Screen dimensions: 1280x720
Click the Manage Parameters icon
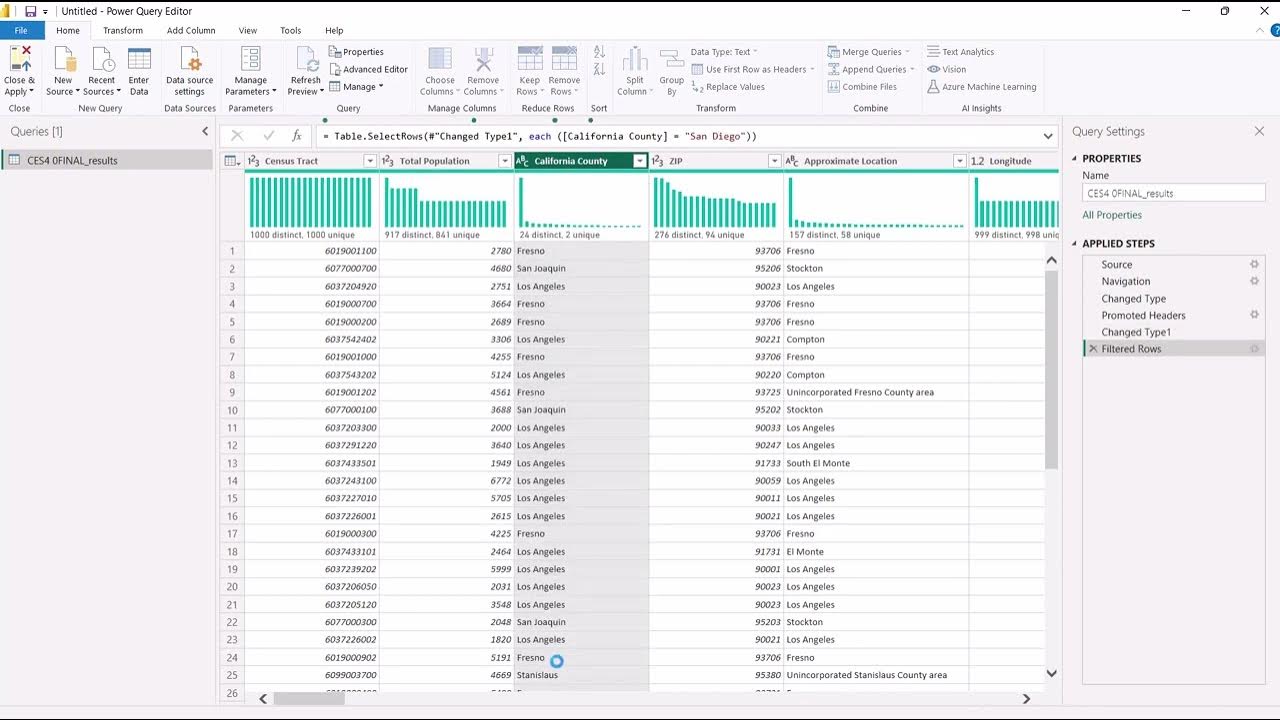pos(250,59)
